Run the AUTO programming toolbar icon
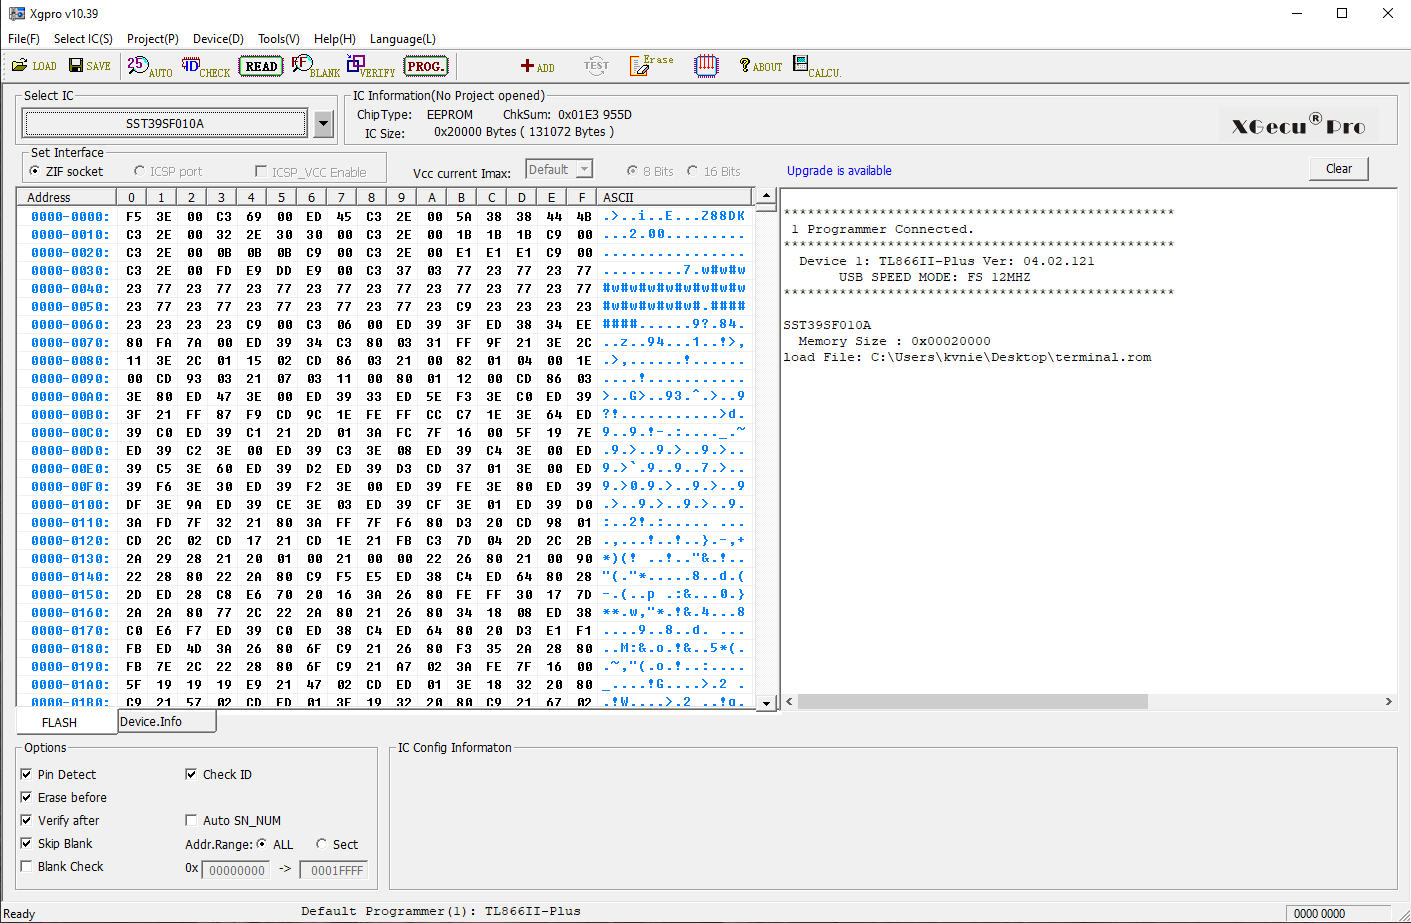The image size is (1411, 923). click(x=149, y=67)
